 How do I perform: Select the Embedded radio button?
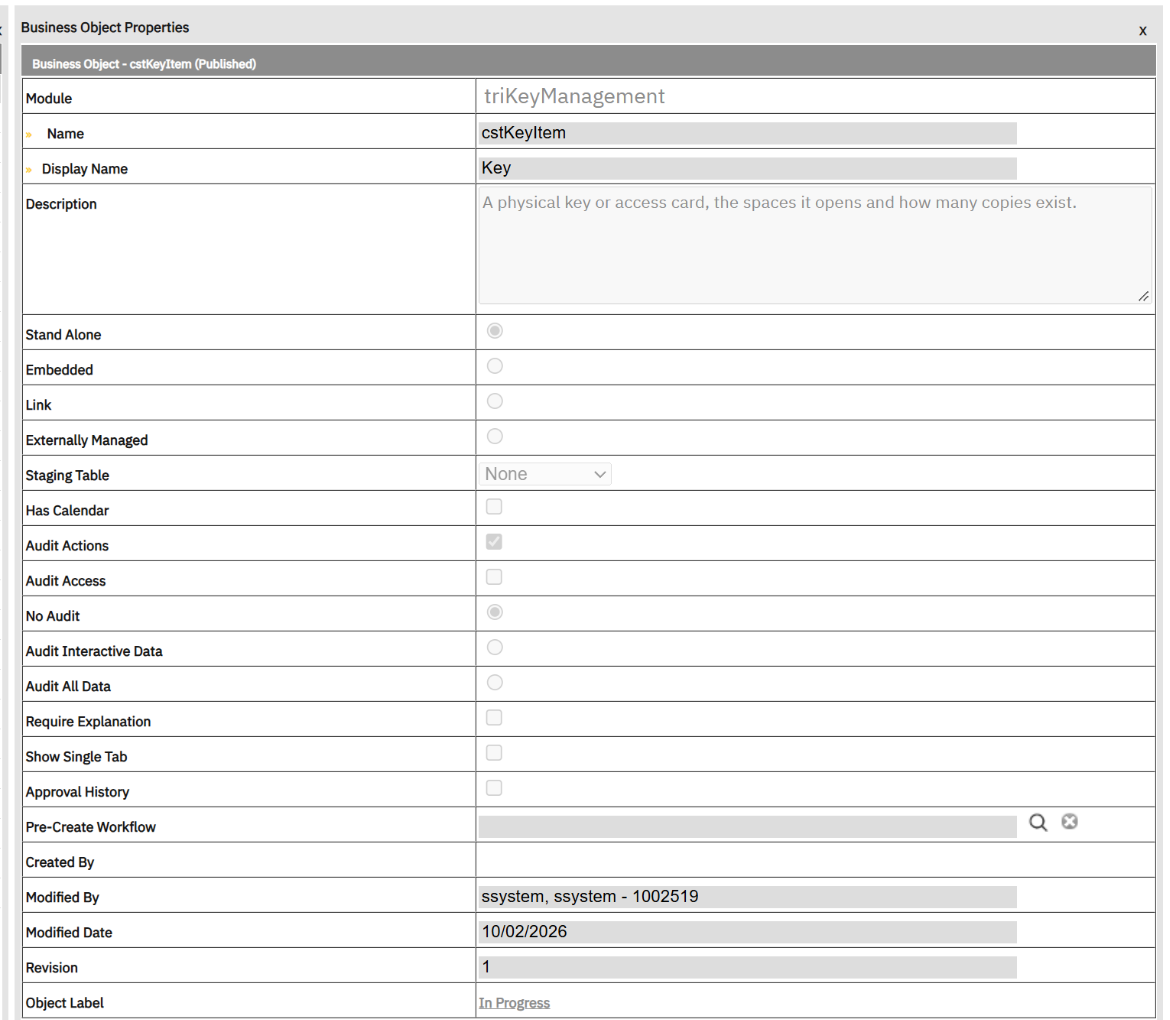tap(495, 366)
